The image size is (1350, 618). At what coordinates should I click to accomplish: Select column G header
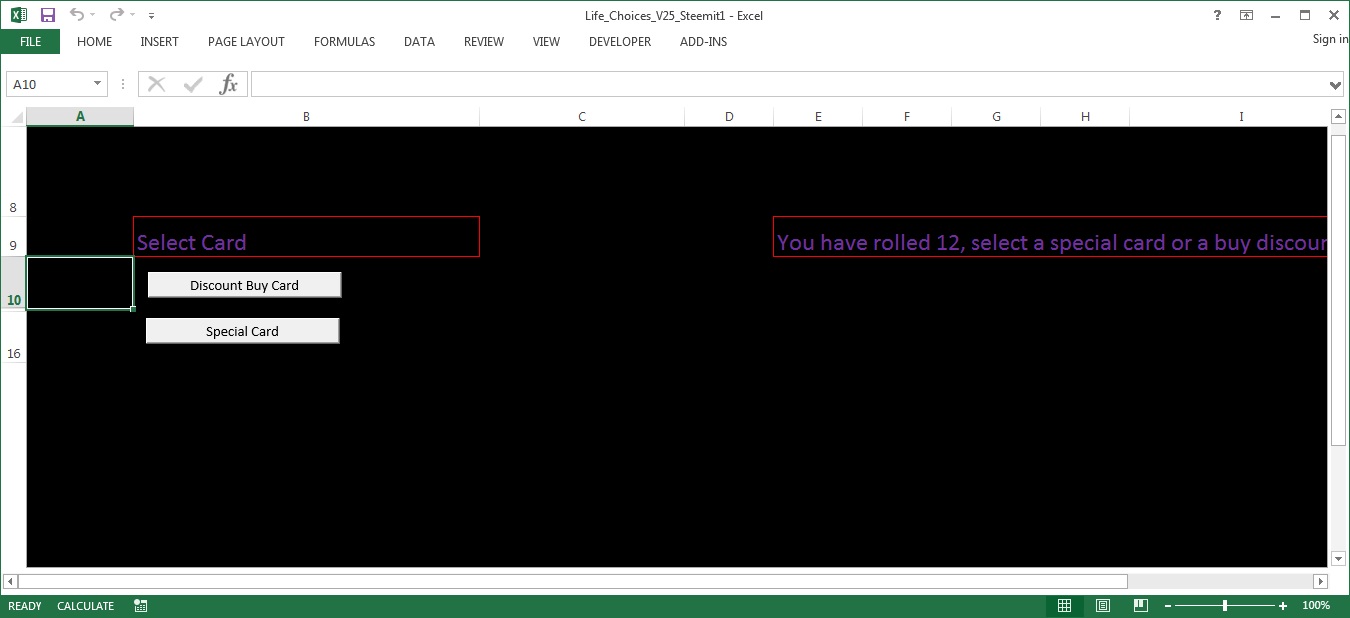(x=996, y=117)
